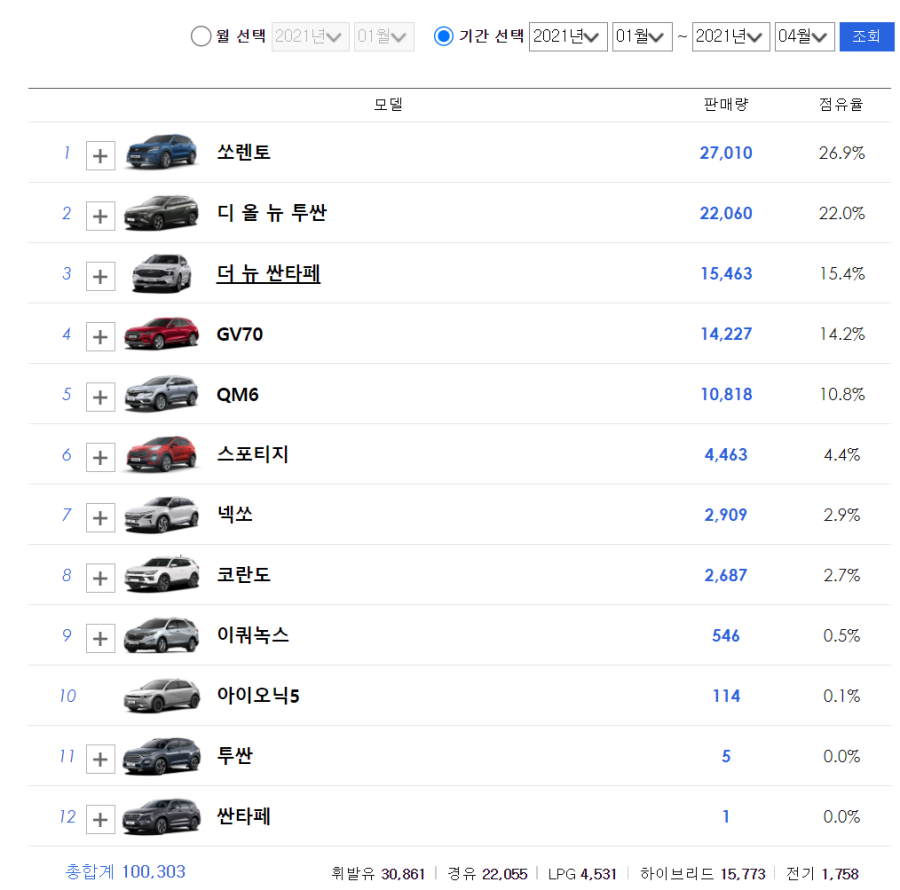Click the 하이브리드 15,773 fuel total
This screenshot has width=900, height=890.
coord(703,874)
